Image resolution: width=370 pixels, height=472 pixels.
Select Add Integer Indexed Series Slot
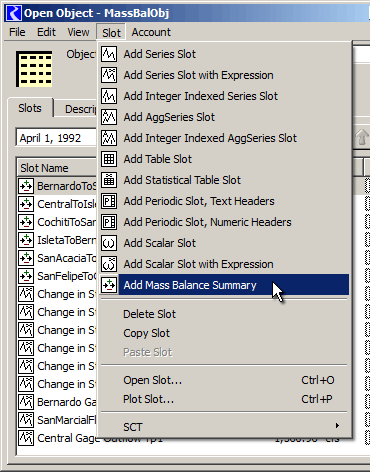[225, 96]
